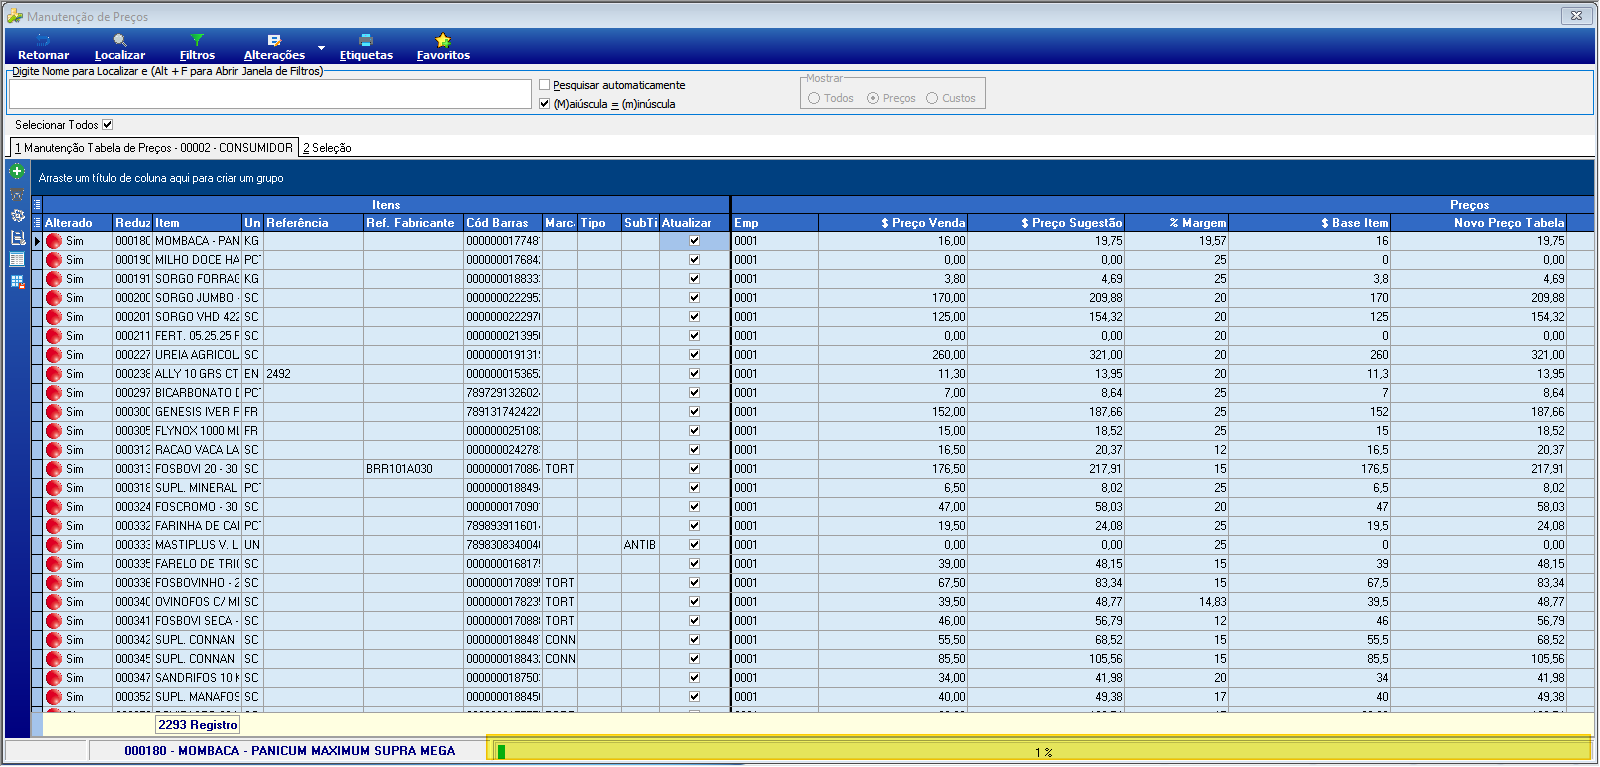Toggle Pesquisar automaticamente checkbox
Screen dimensions: 1600x767
[545, 85]
